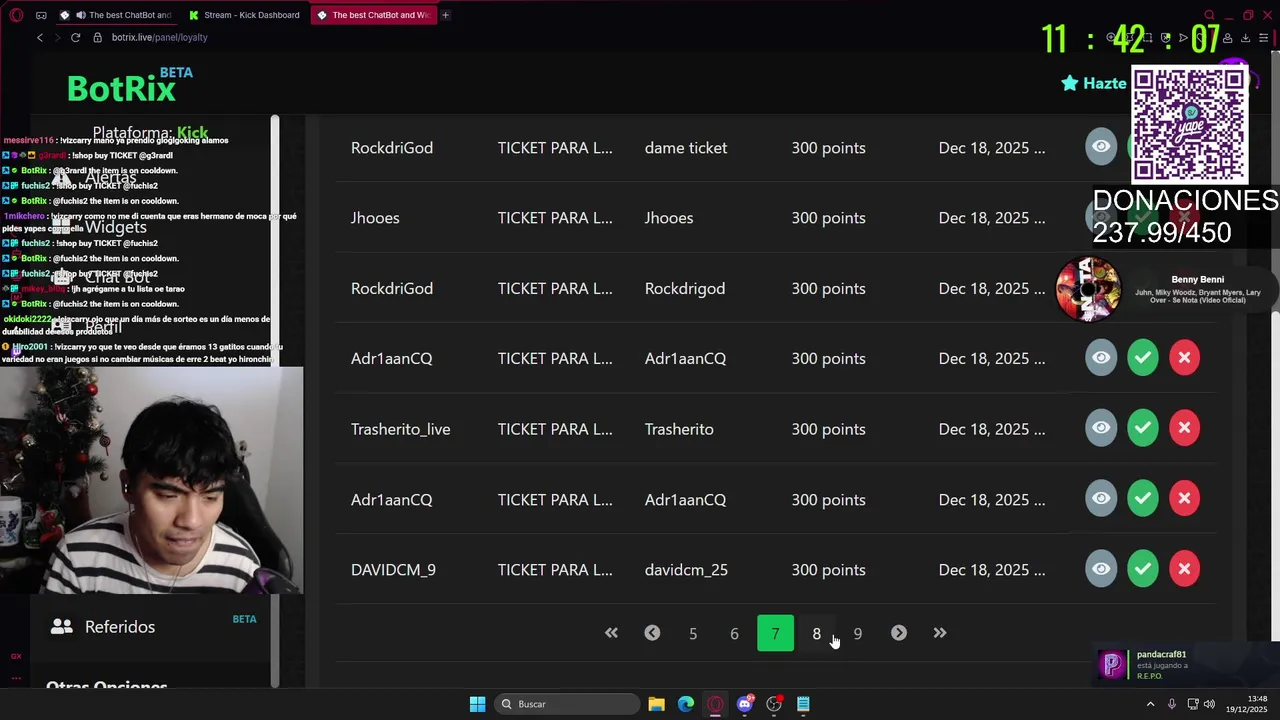Image resolution: width=1280 pixels, height=720 pixels.
Task: View the RockdriGod 'dame ticket' redemption details
Action: click(x=1101, y=146)
